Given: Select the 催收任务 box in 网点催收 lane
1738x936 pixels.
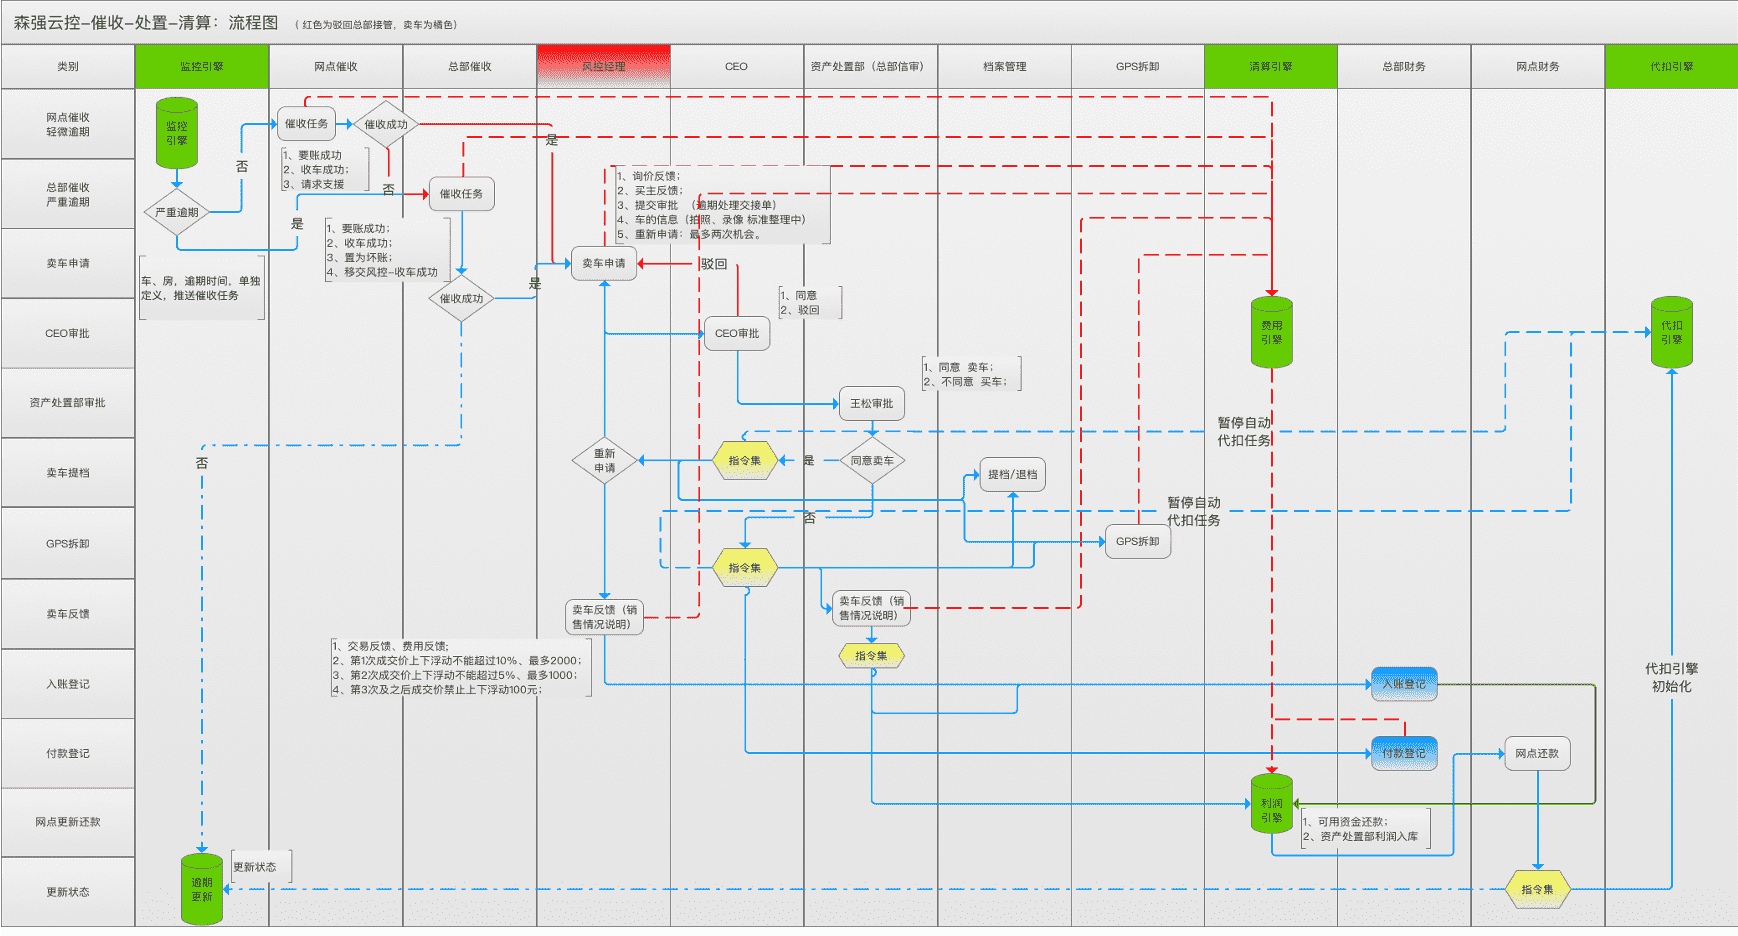Looking at the screenshot, I should click(x=306, y=124).
